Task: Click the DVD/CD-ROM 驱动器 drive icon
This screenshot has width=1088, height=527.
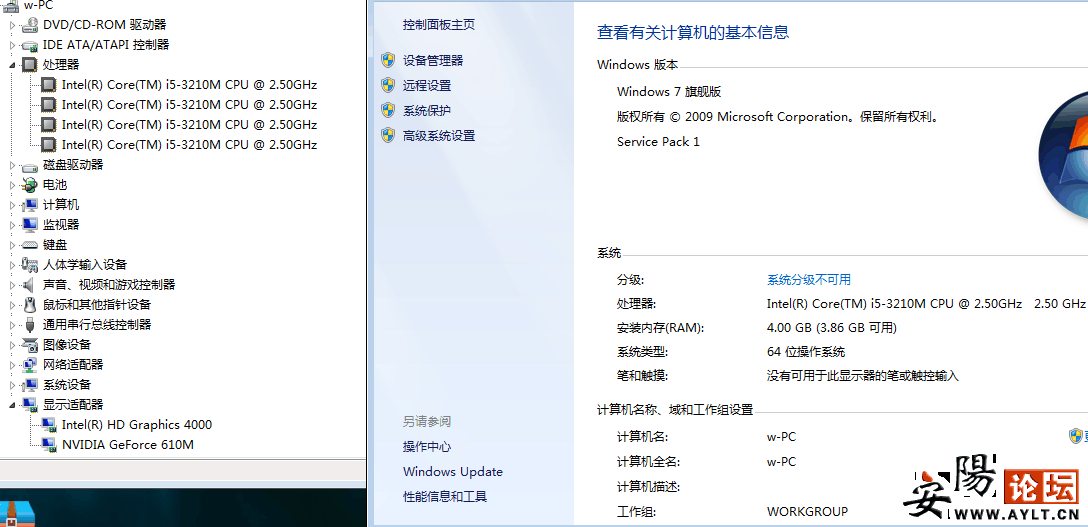Action: tap(30, 25)
